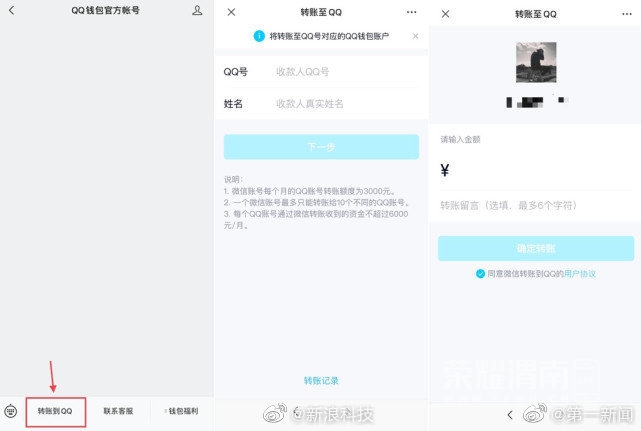The width and height of the screenshot is (641, 431).
Task: Open the 转账到QQ menu
Action: coord(56,411)
